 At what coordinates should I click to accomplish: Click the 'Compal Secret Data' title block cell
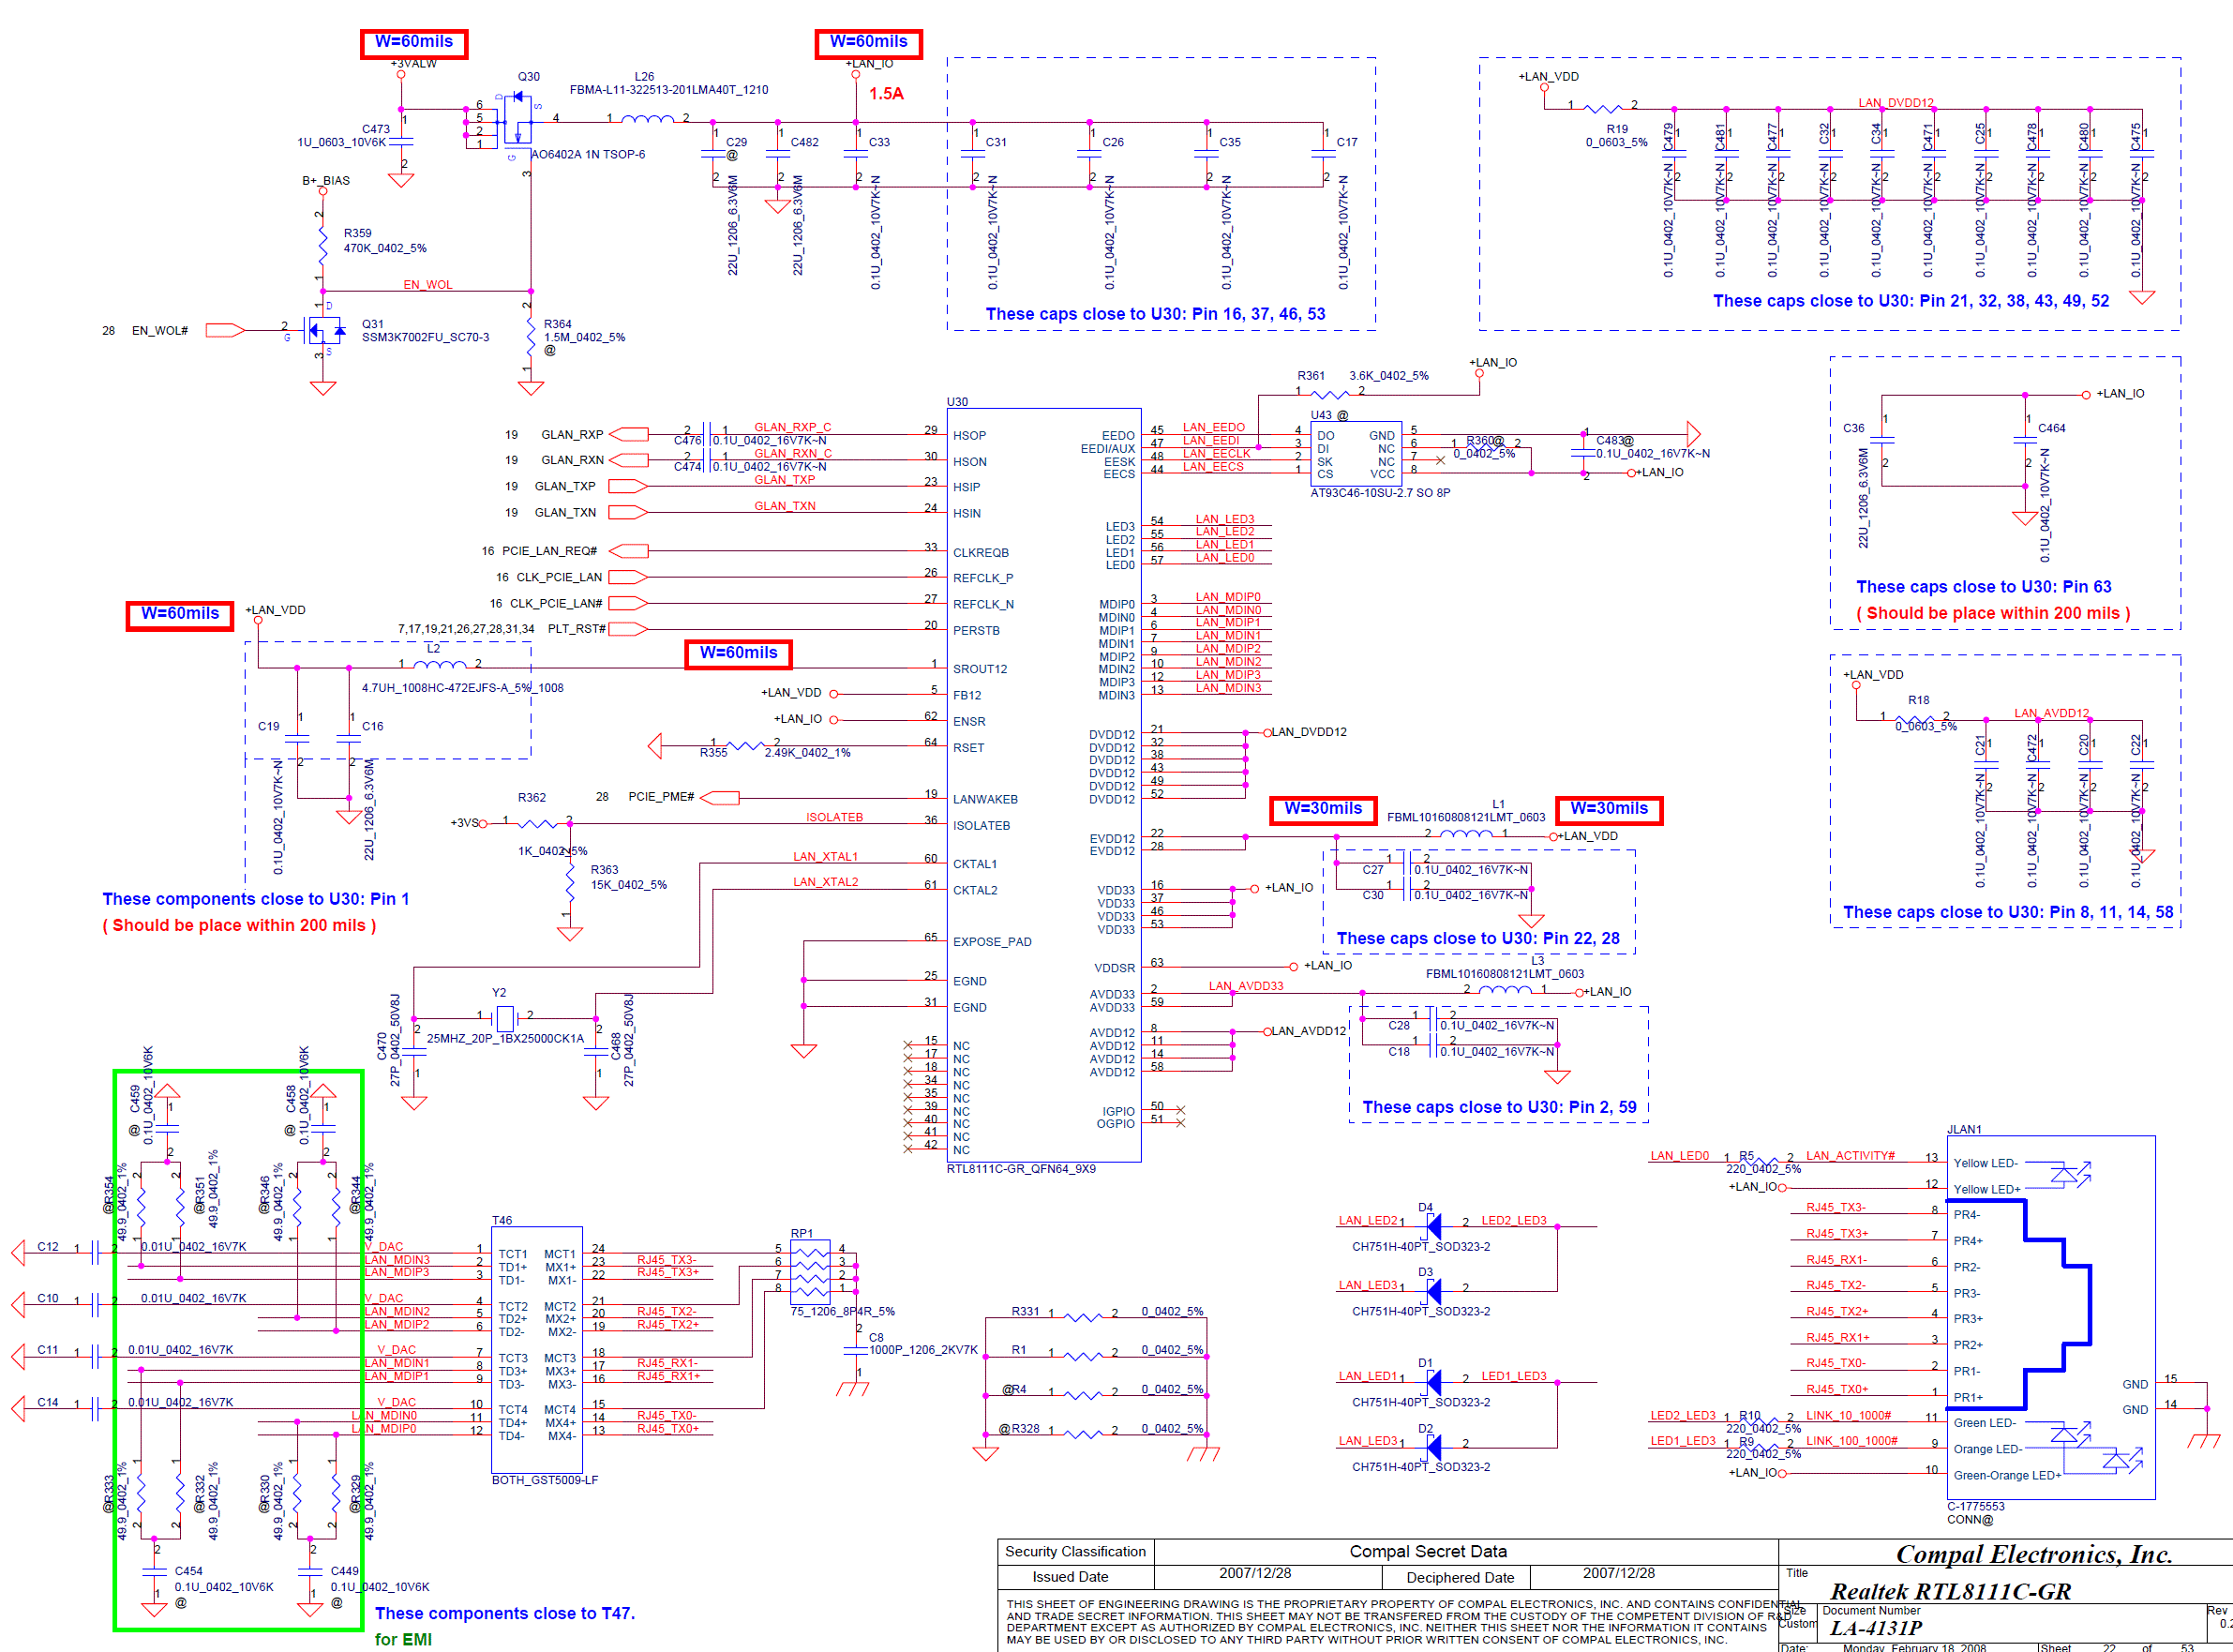click(1427, 1551)
